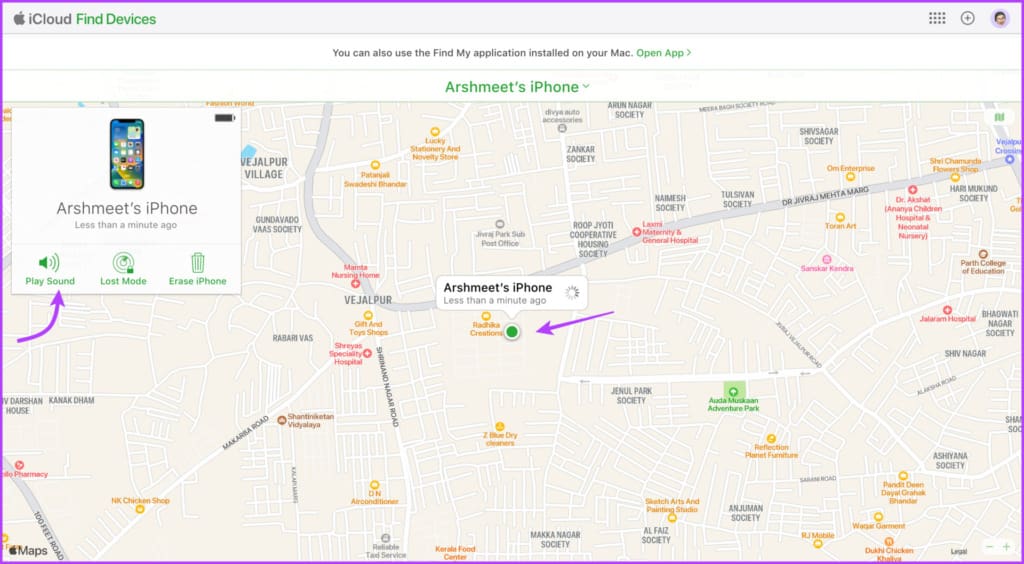Select Laxmi Maternity hospital marker
The image size is (1024, 564).
tap(636, 232)
